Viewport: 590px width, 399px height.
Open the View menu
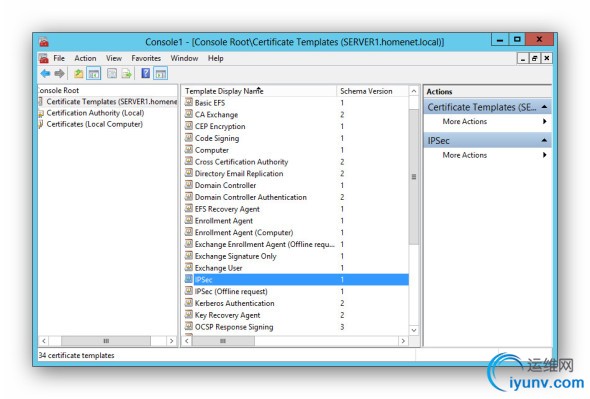point(114,58)
